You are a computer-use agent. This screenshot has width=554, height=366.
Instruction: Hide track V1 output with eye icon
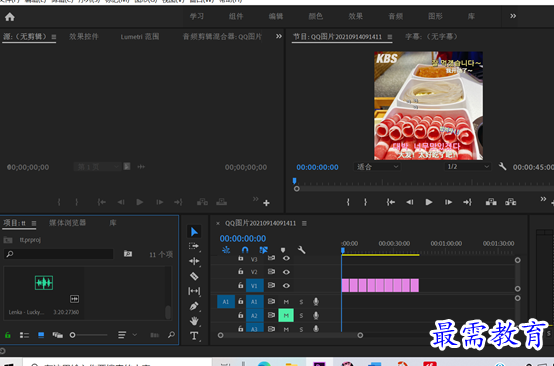pyautogui.click(x=286, y=285)
